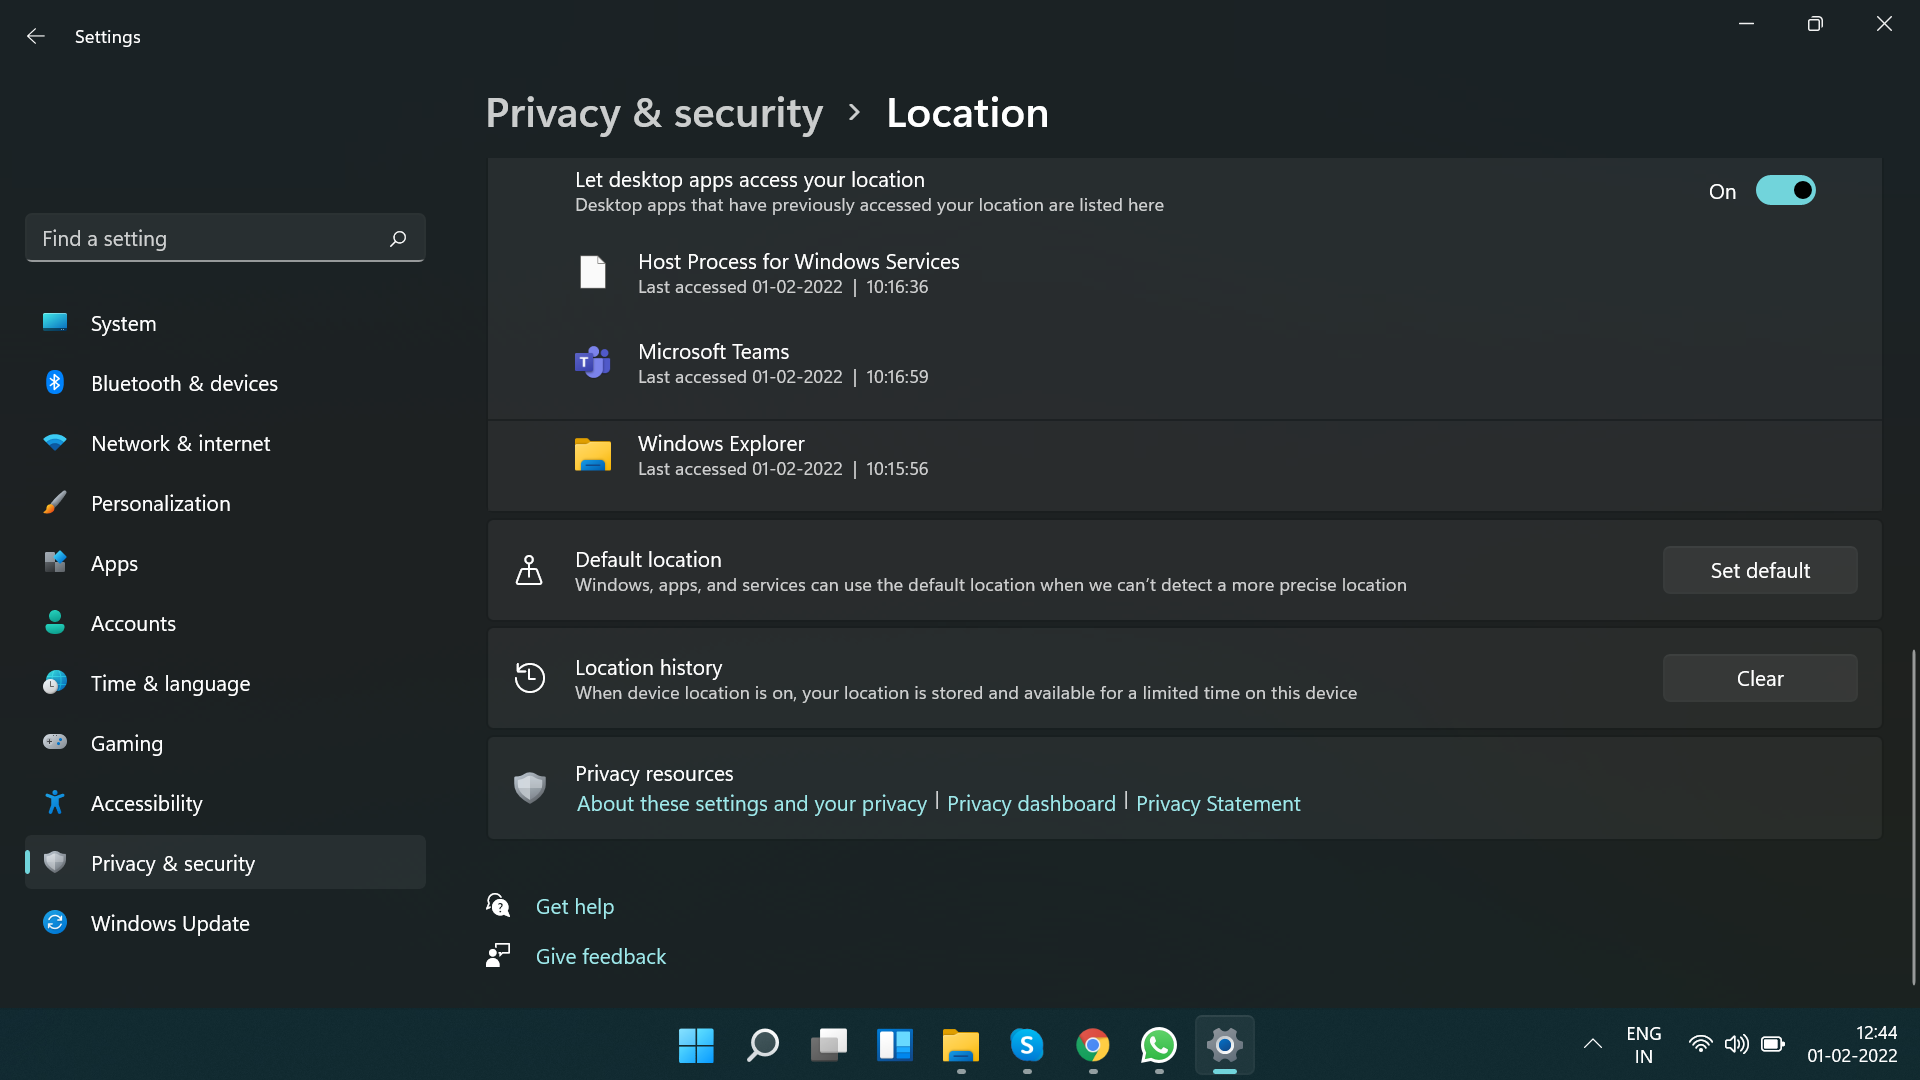Show hidden system tray icons chevron
Viewport: 1920px width, 1080px height.
coord(1592,1044)
